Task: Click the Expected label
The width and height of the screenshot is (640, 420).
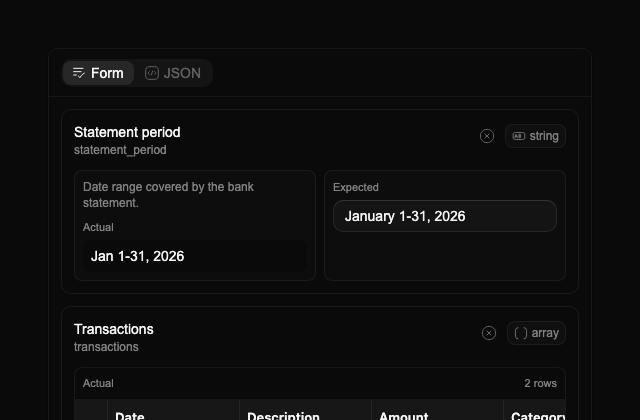Action: click(356, 187)
